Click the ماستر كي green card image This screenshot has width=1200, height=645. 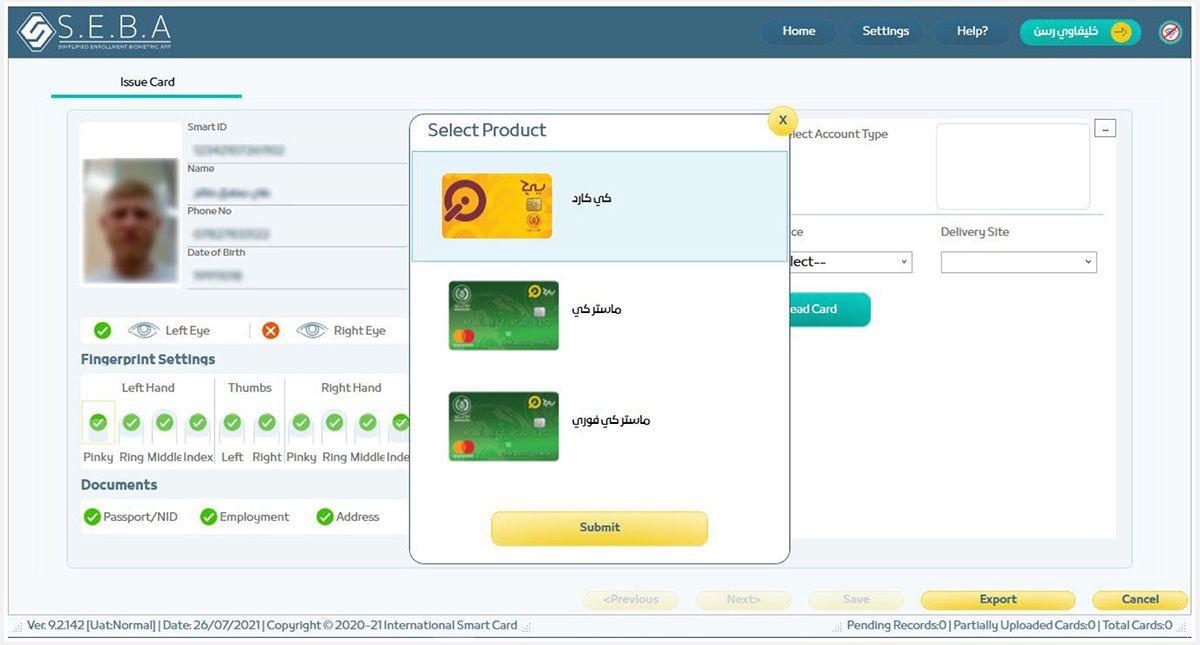[504, 315]
